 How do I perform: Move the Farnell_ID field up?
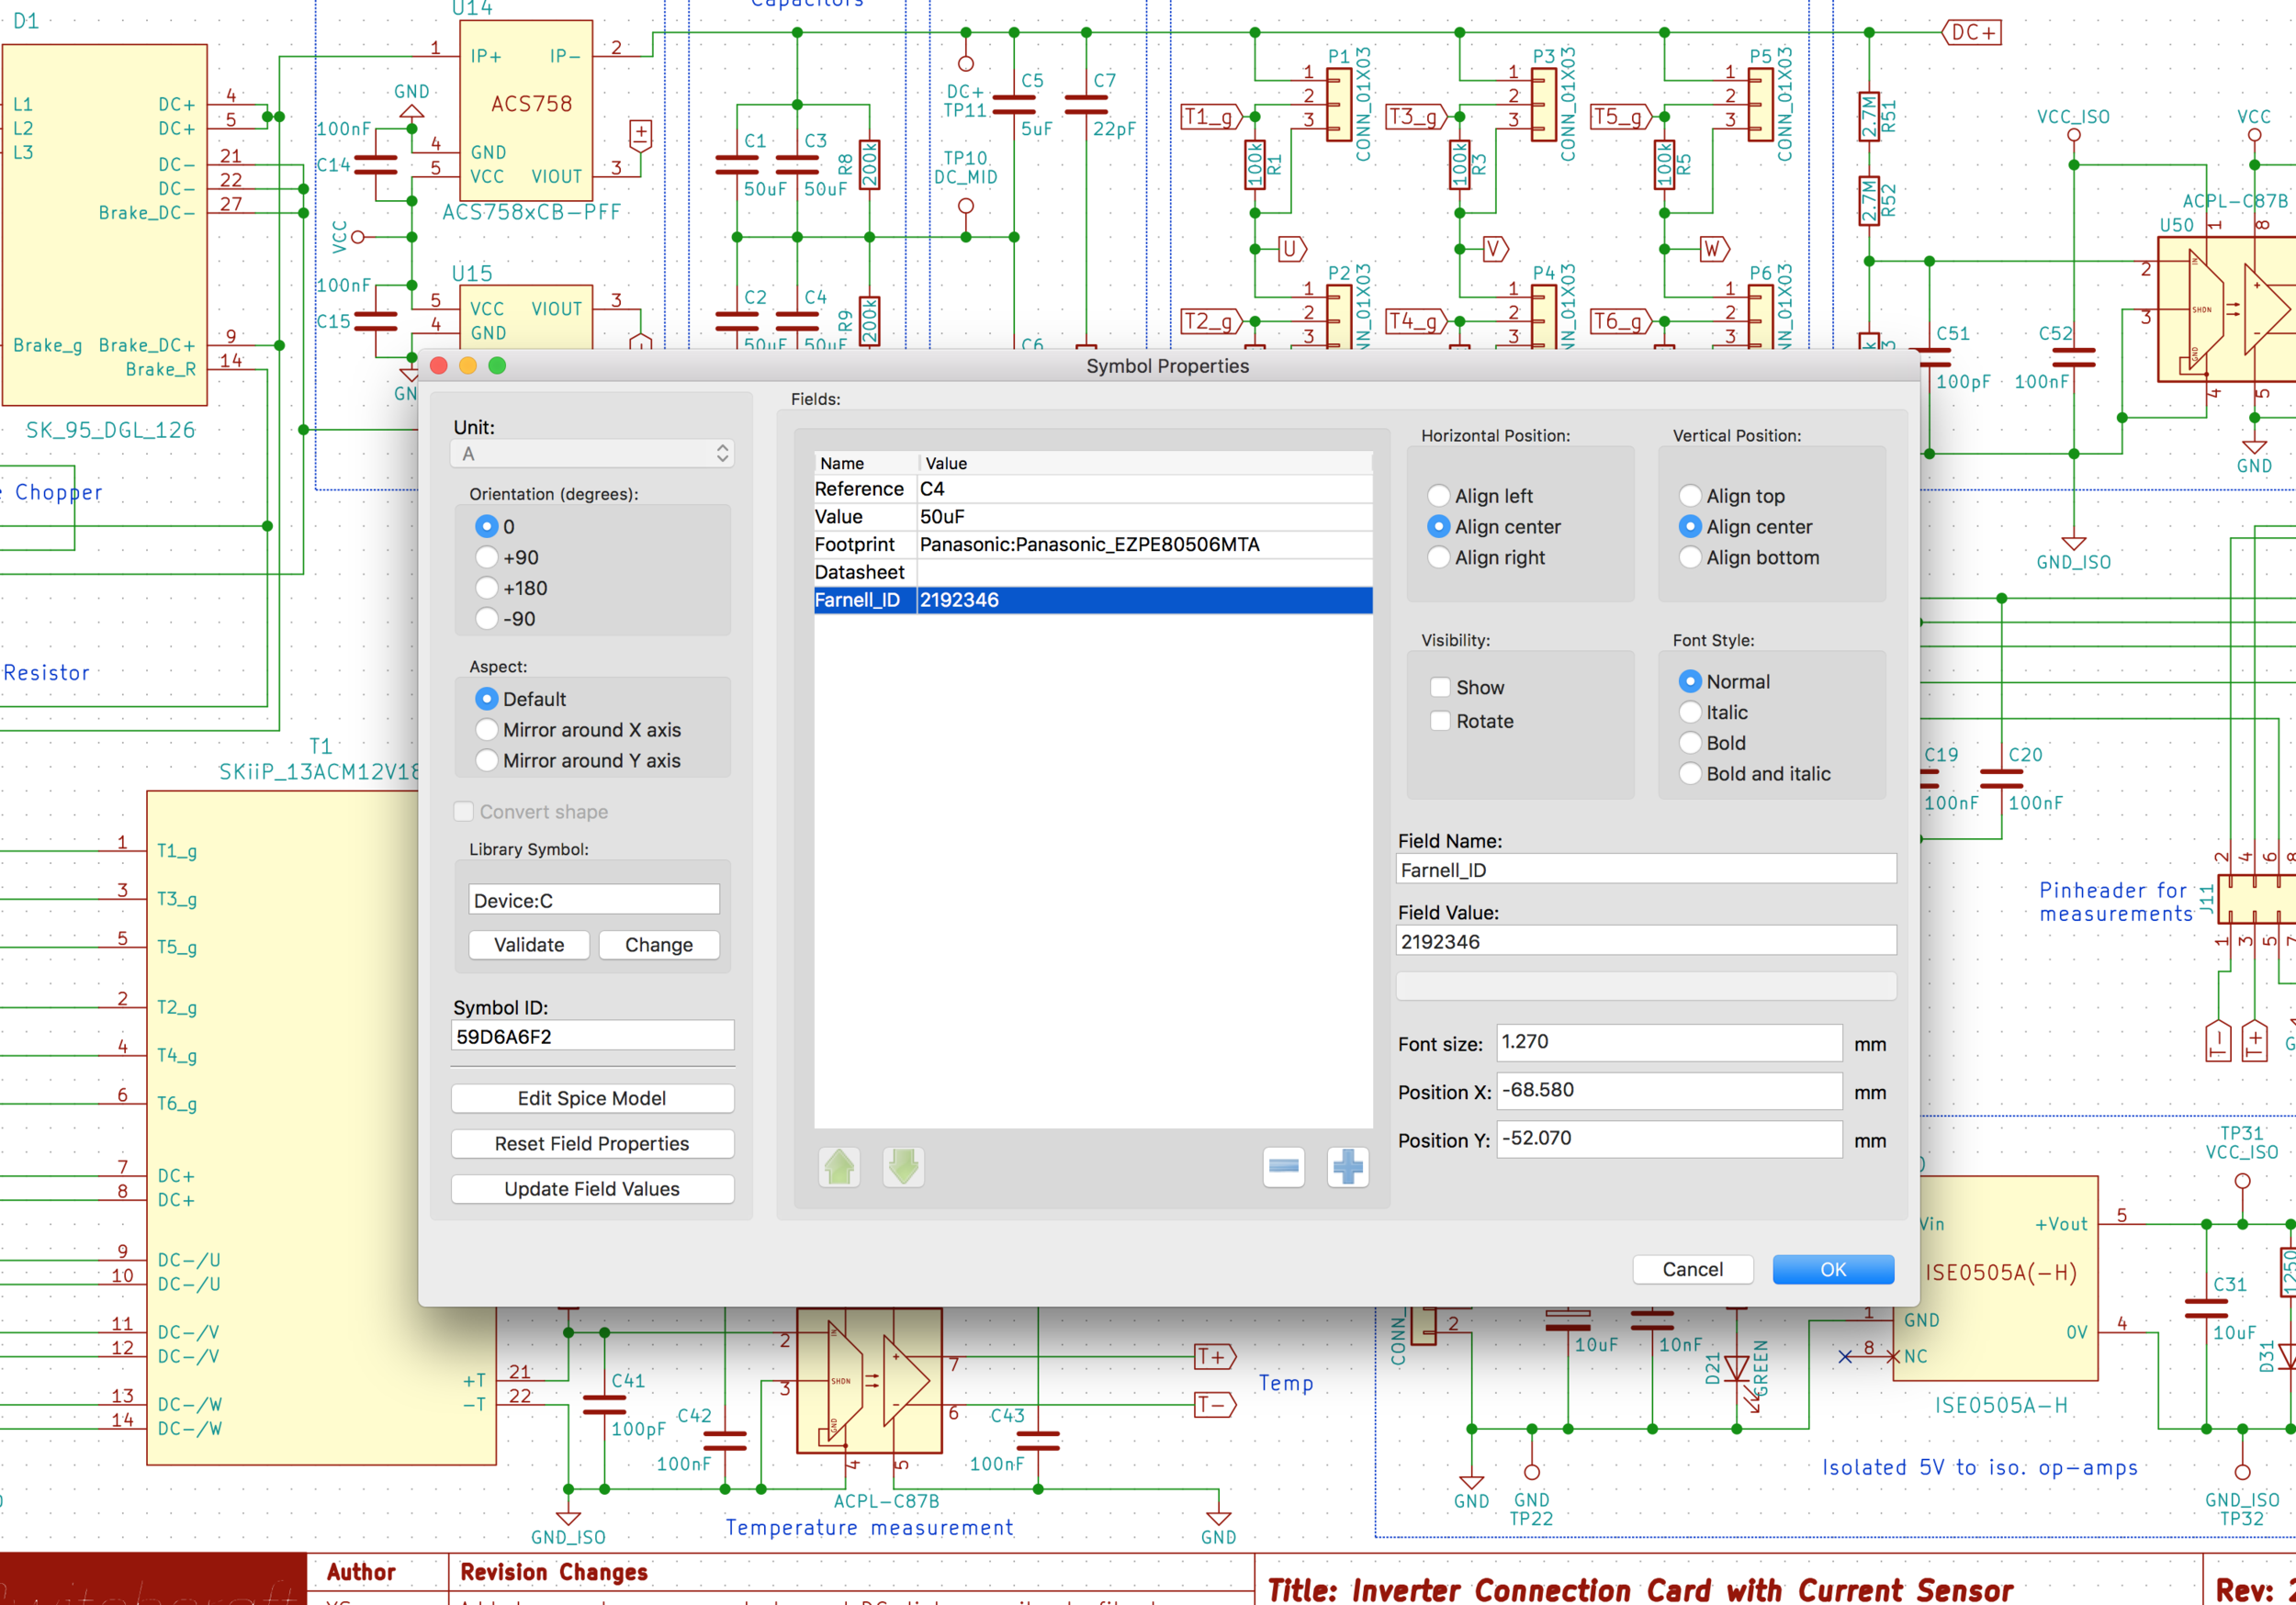(x=839, y=1167)
